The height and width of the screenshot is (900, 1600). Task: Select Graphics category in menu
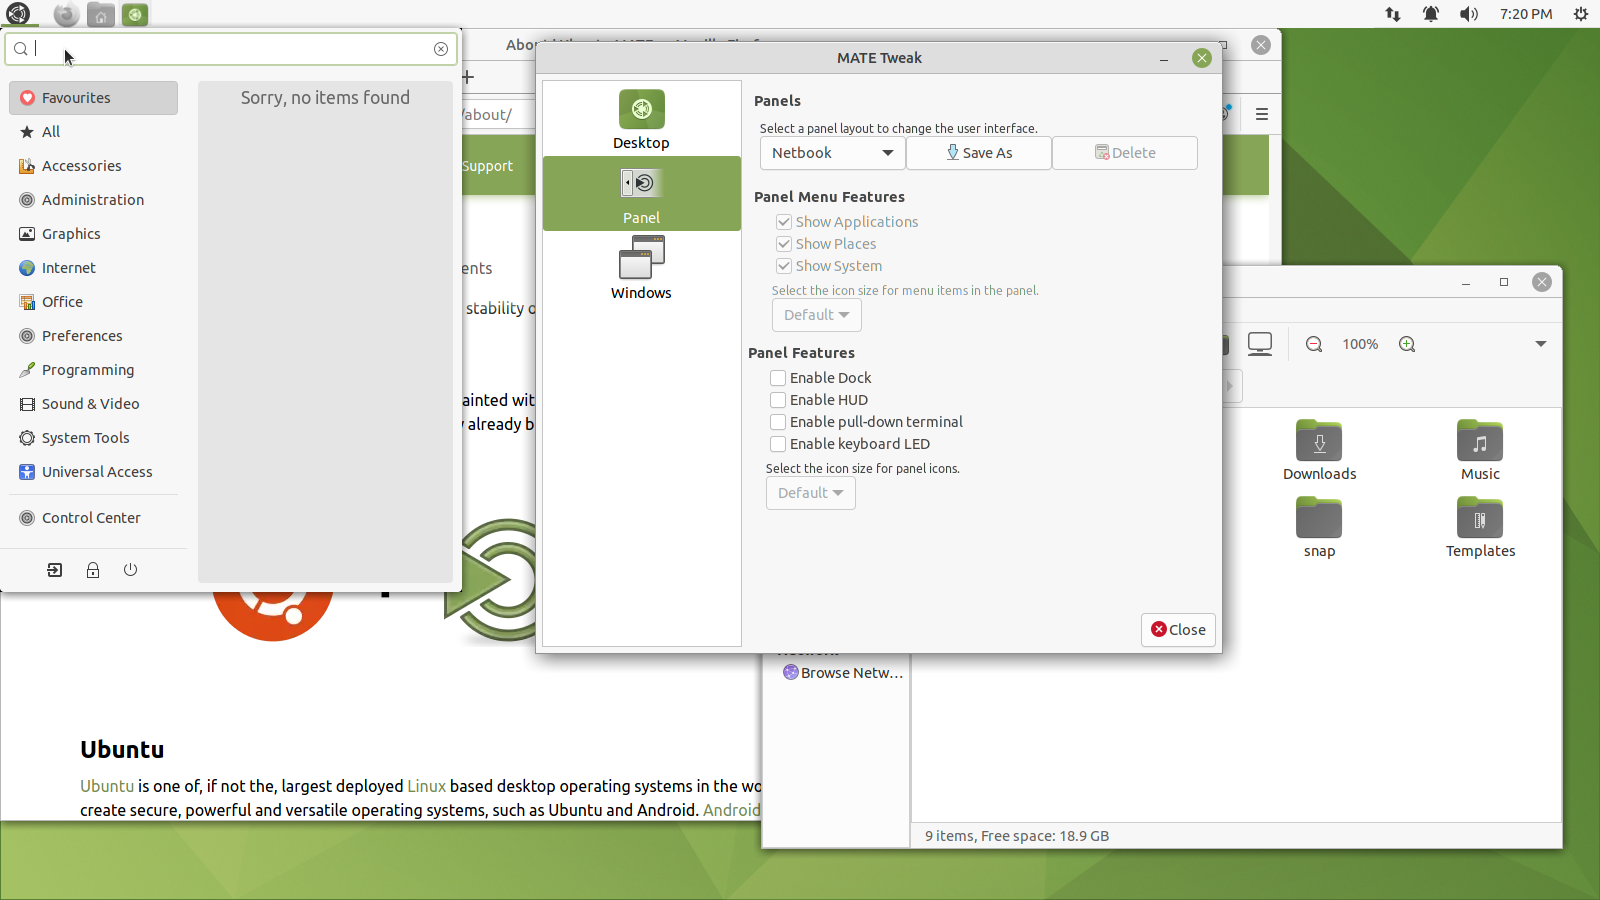point(93,234)
